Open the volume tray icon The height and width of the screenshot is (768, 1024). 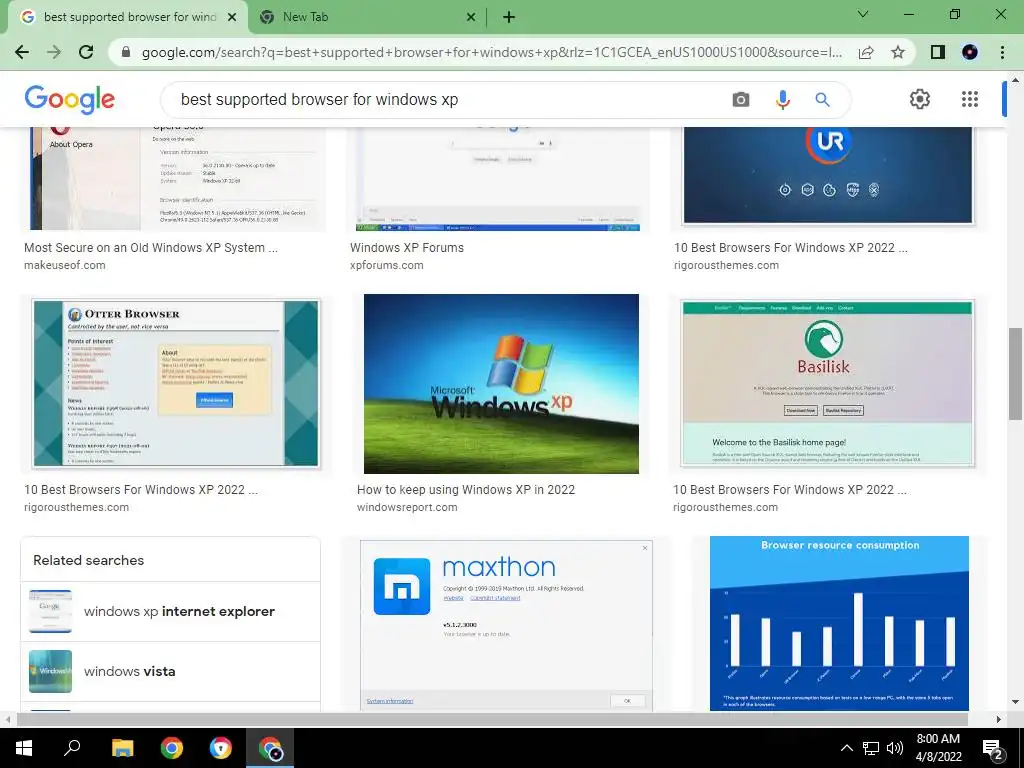coord(895,748)
